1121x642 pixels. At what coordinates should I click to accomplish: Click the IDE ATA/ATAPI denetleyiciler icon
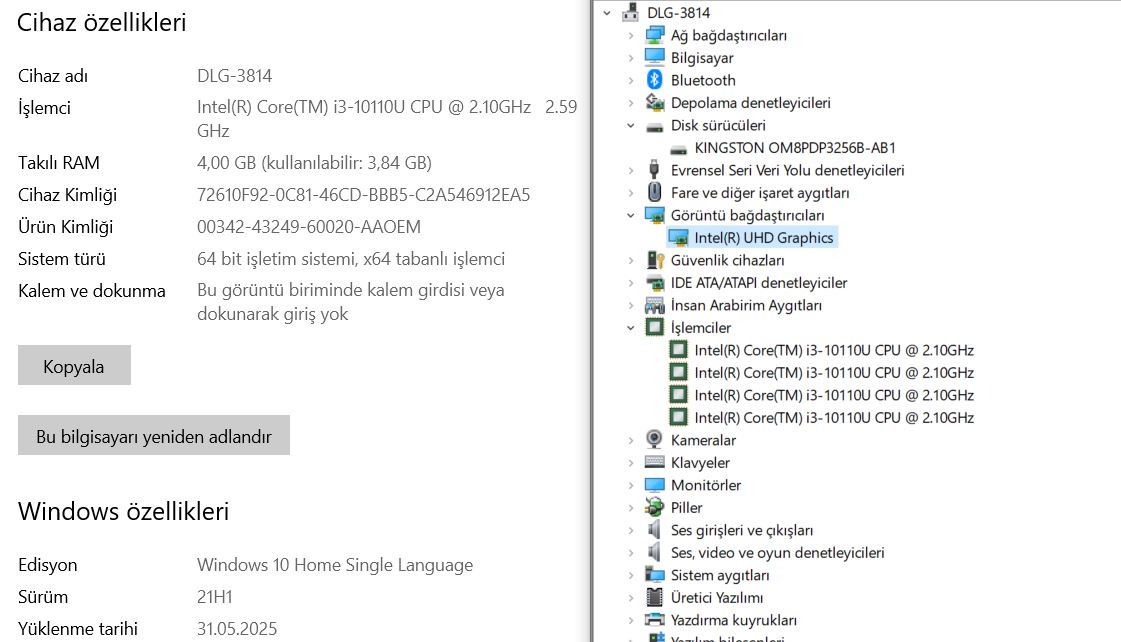click(x=654, y=282)
